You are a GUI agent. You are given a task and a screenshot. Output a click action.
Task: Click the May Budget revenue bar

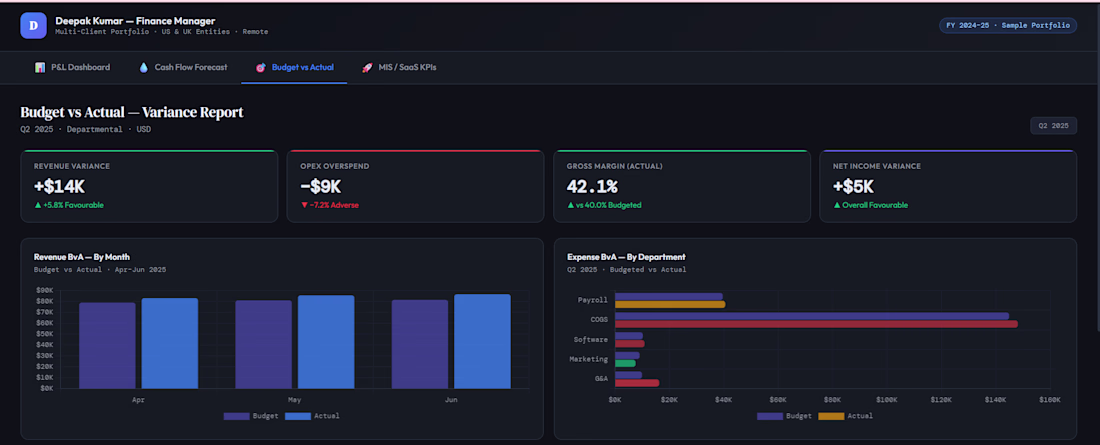pyautogui.click(x=264, y=345)
